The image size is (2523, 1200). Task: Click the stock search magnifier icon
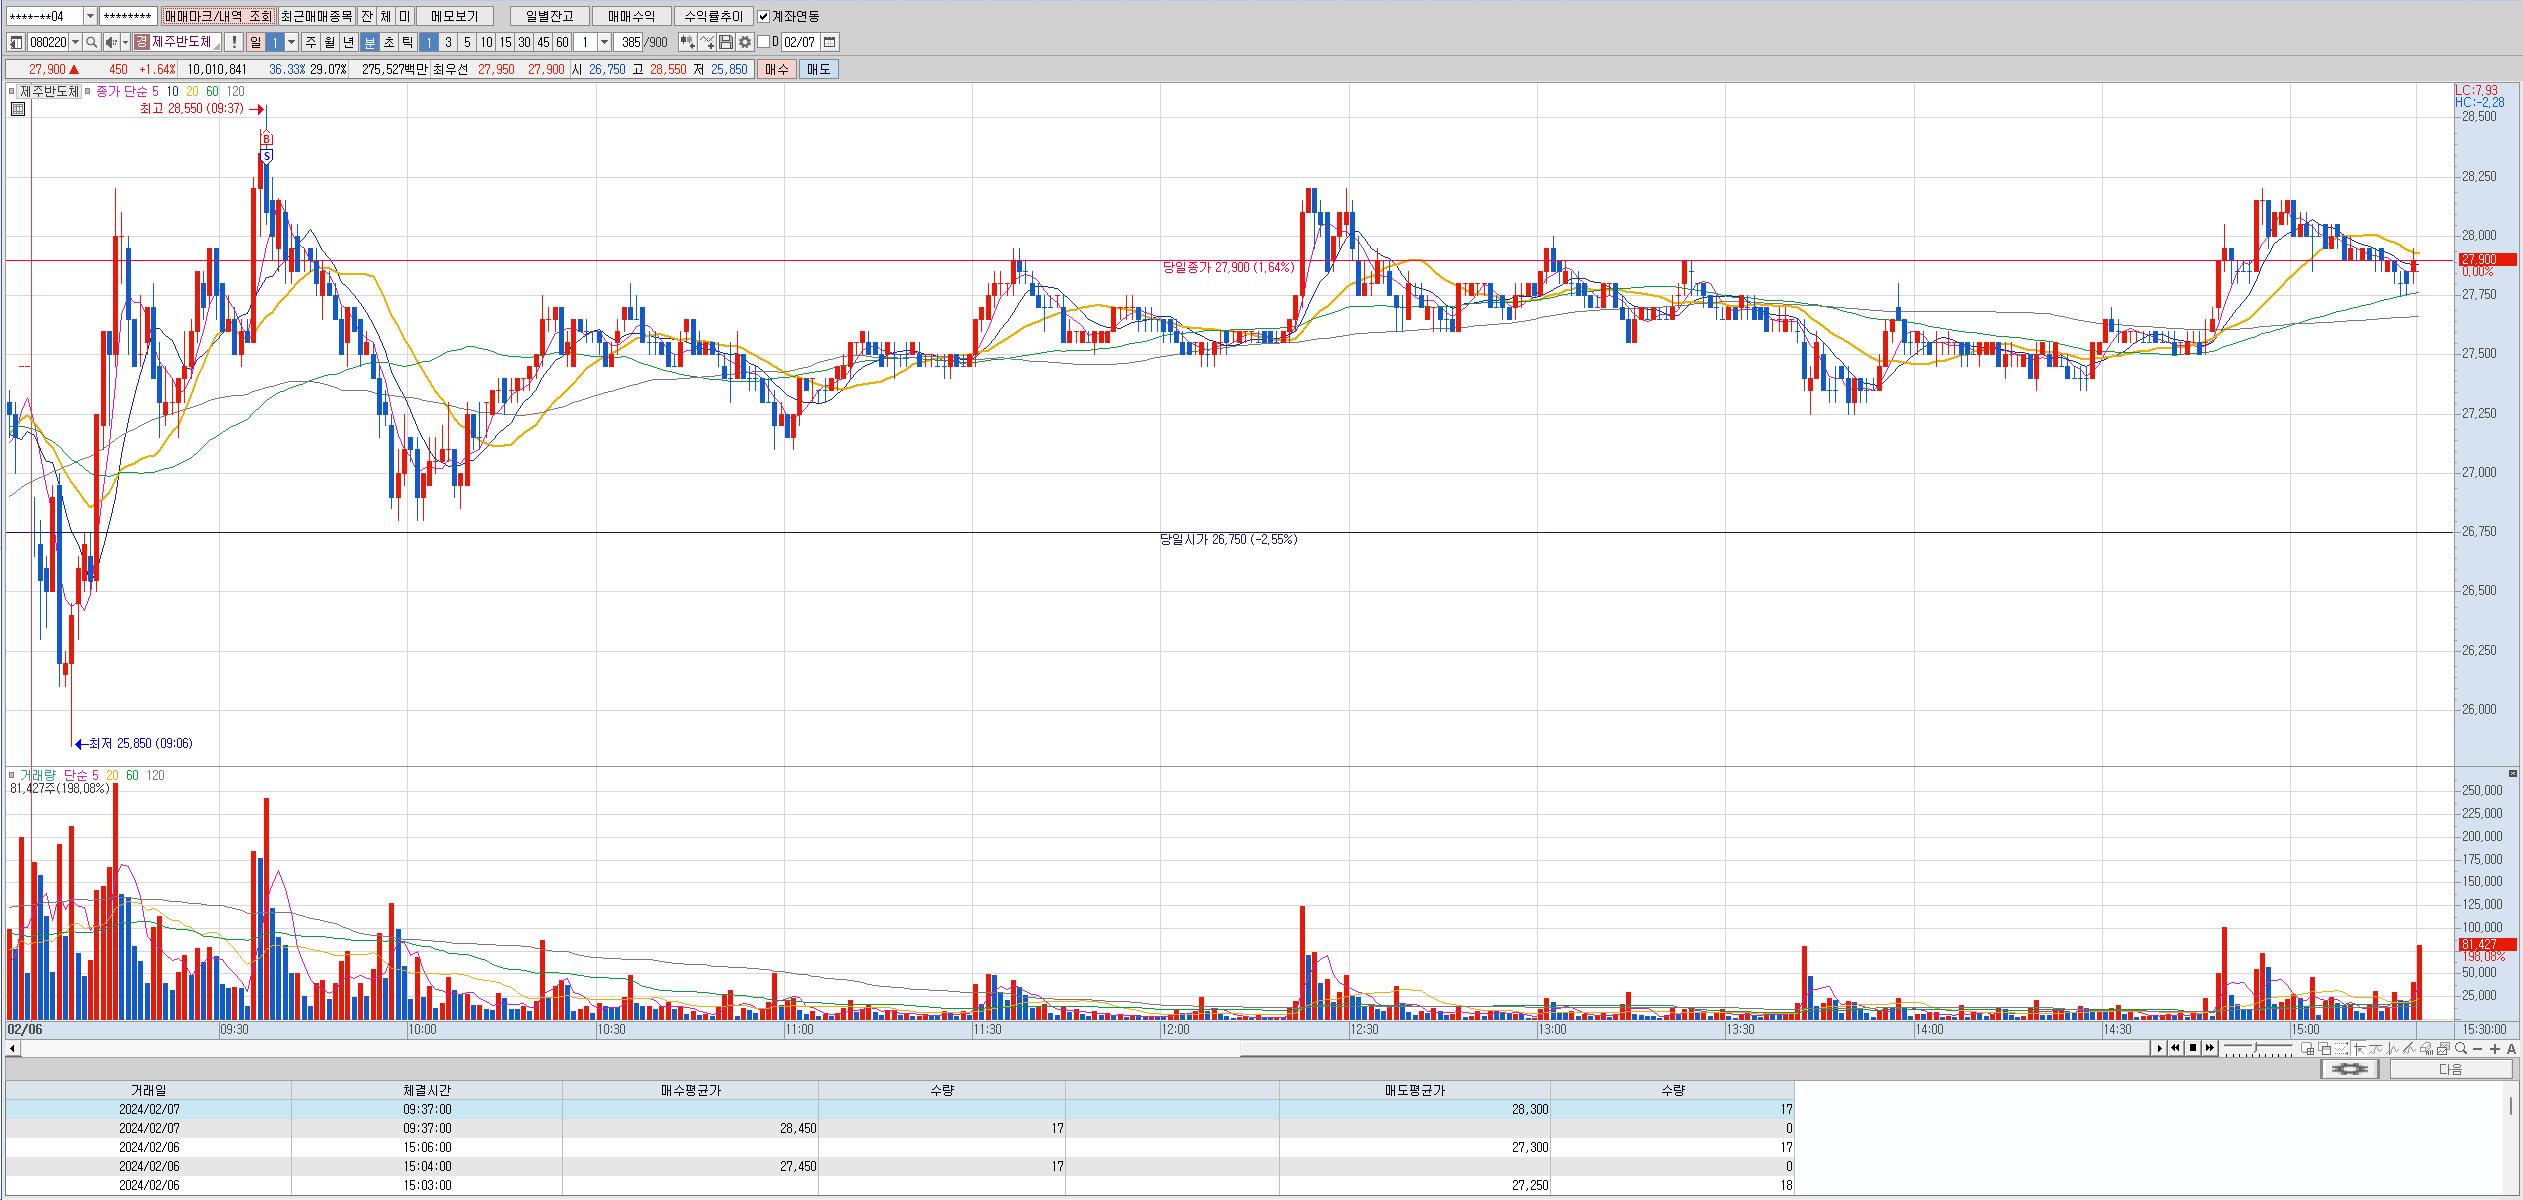91,42
